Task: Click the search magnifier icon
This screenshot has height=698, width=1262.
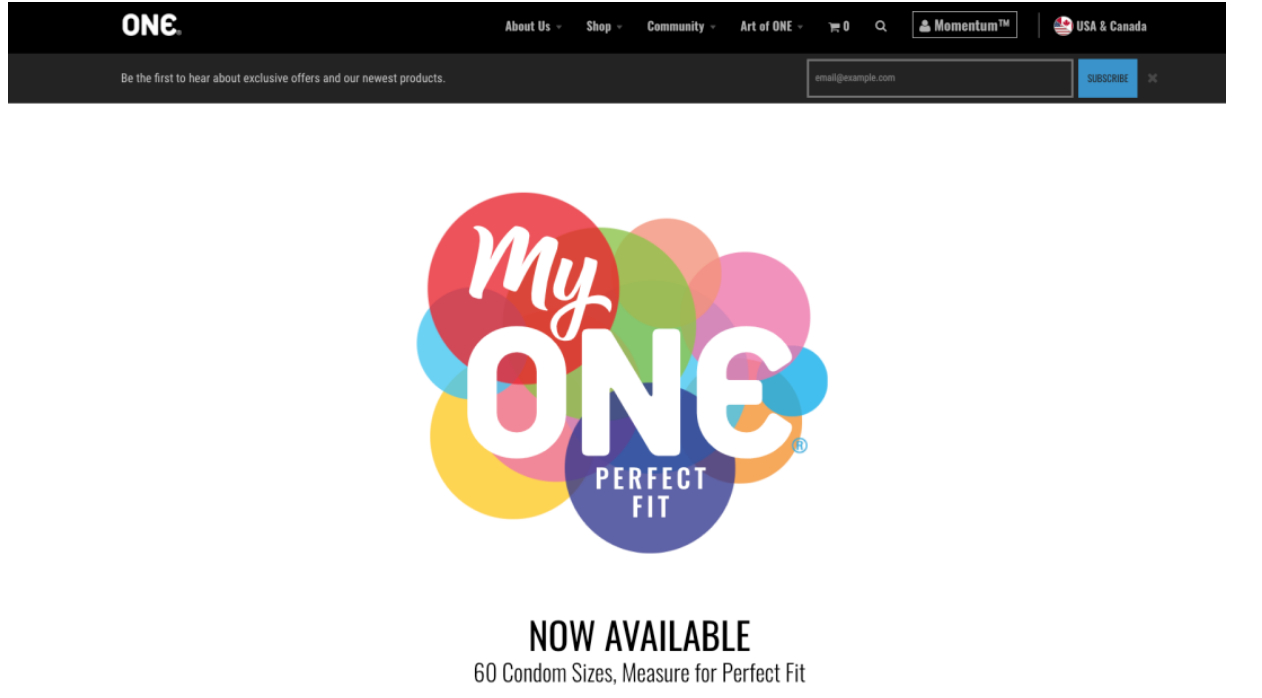Action: [881, 27]
